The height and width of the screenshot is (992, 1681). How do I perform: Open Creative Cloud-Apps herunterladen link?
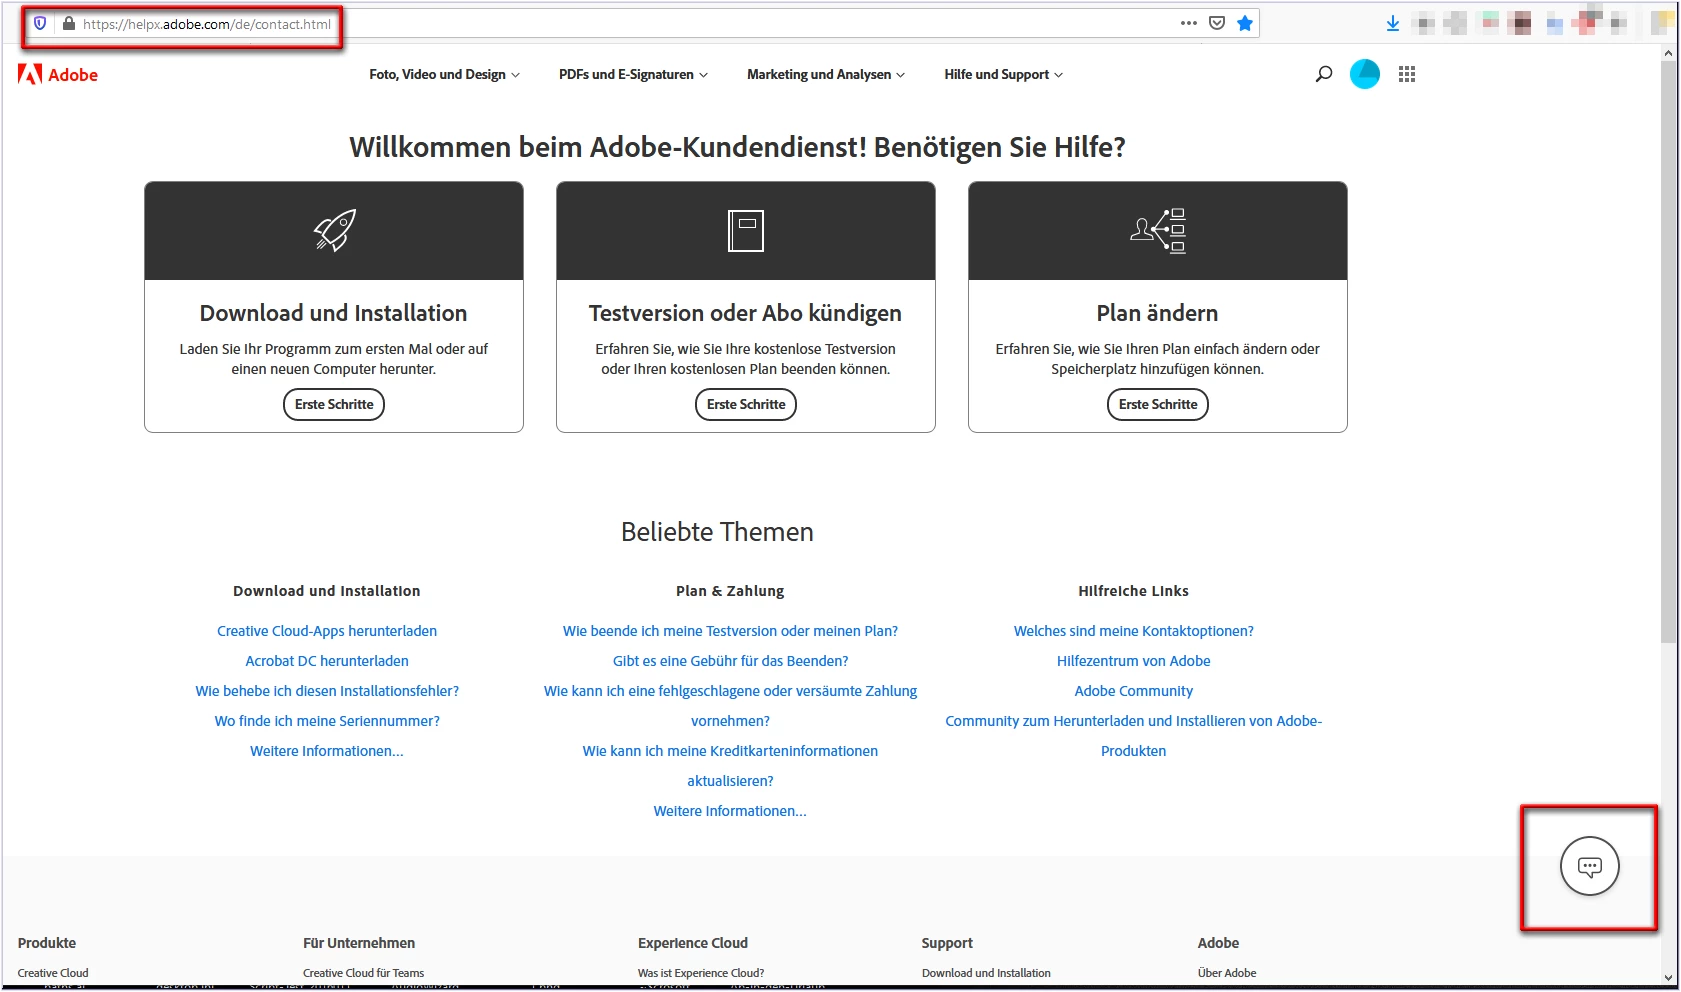pos(327,631)
